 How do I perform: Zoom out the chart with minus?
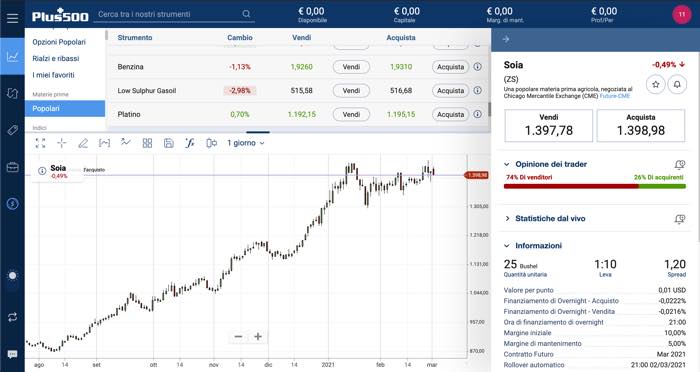(x=238, y=336)
